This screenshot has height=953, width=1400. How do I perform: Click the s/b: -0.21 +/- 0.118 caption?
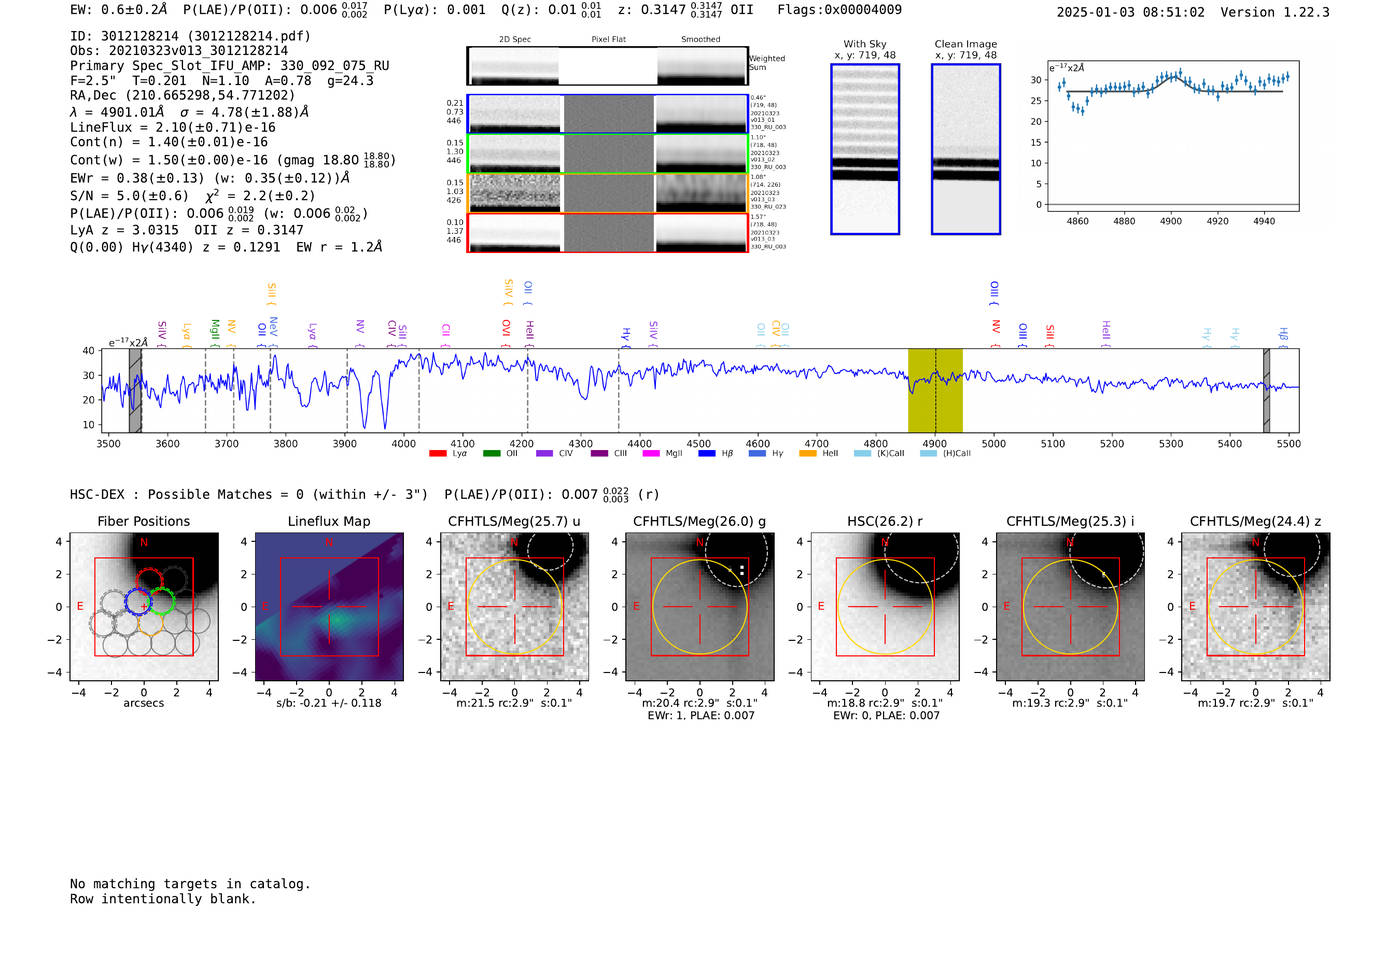(329, 703)
